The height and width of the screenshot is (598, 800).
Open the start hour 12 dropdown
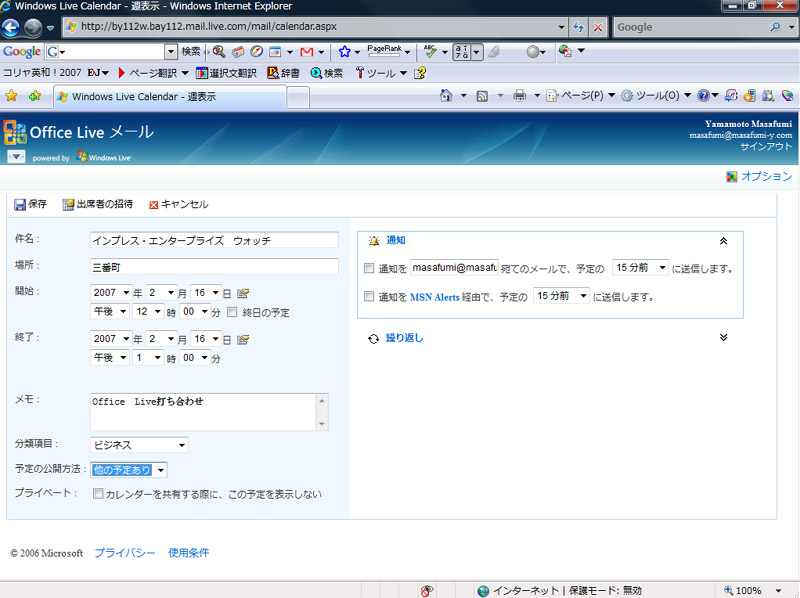tap(148, 311)
